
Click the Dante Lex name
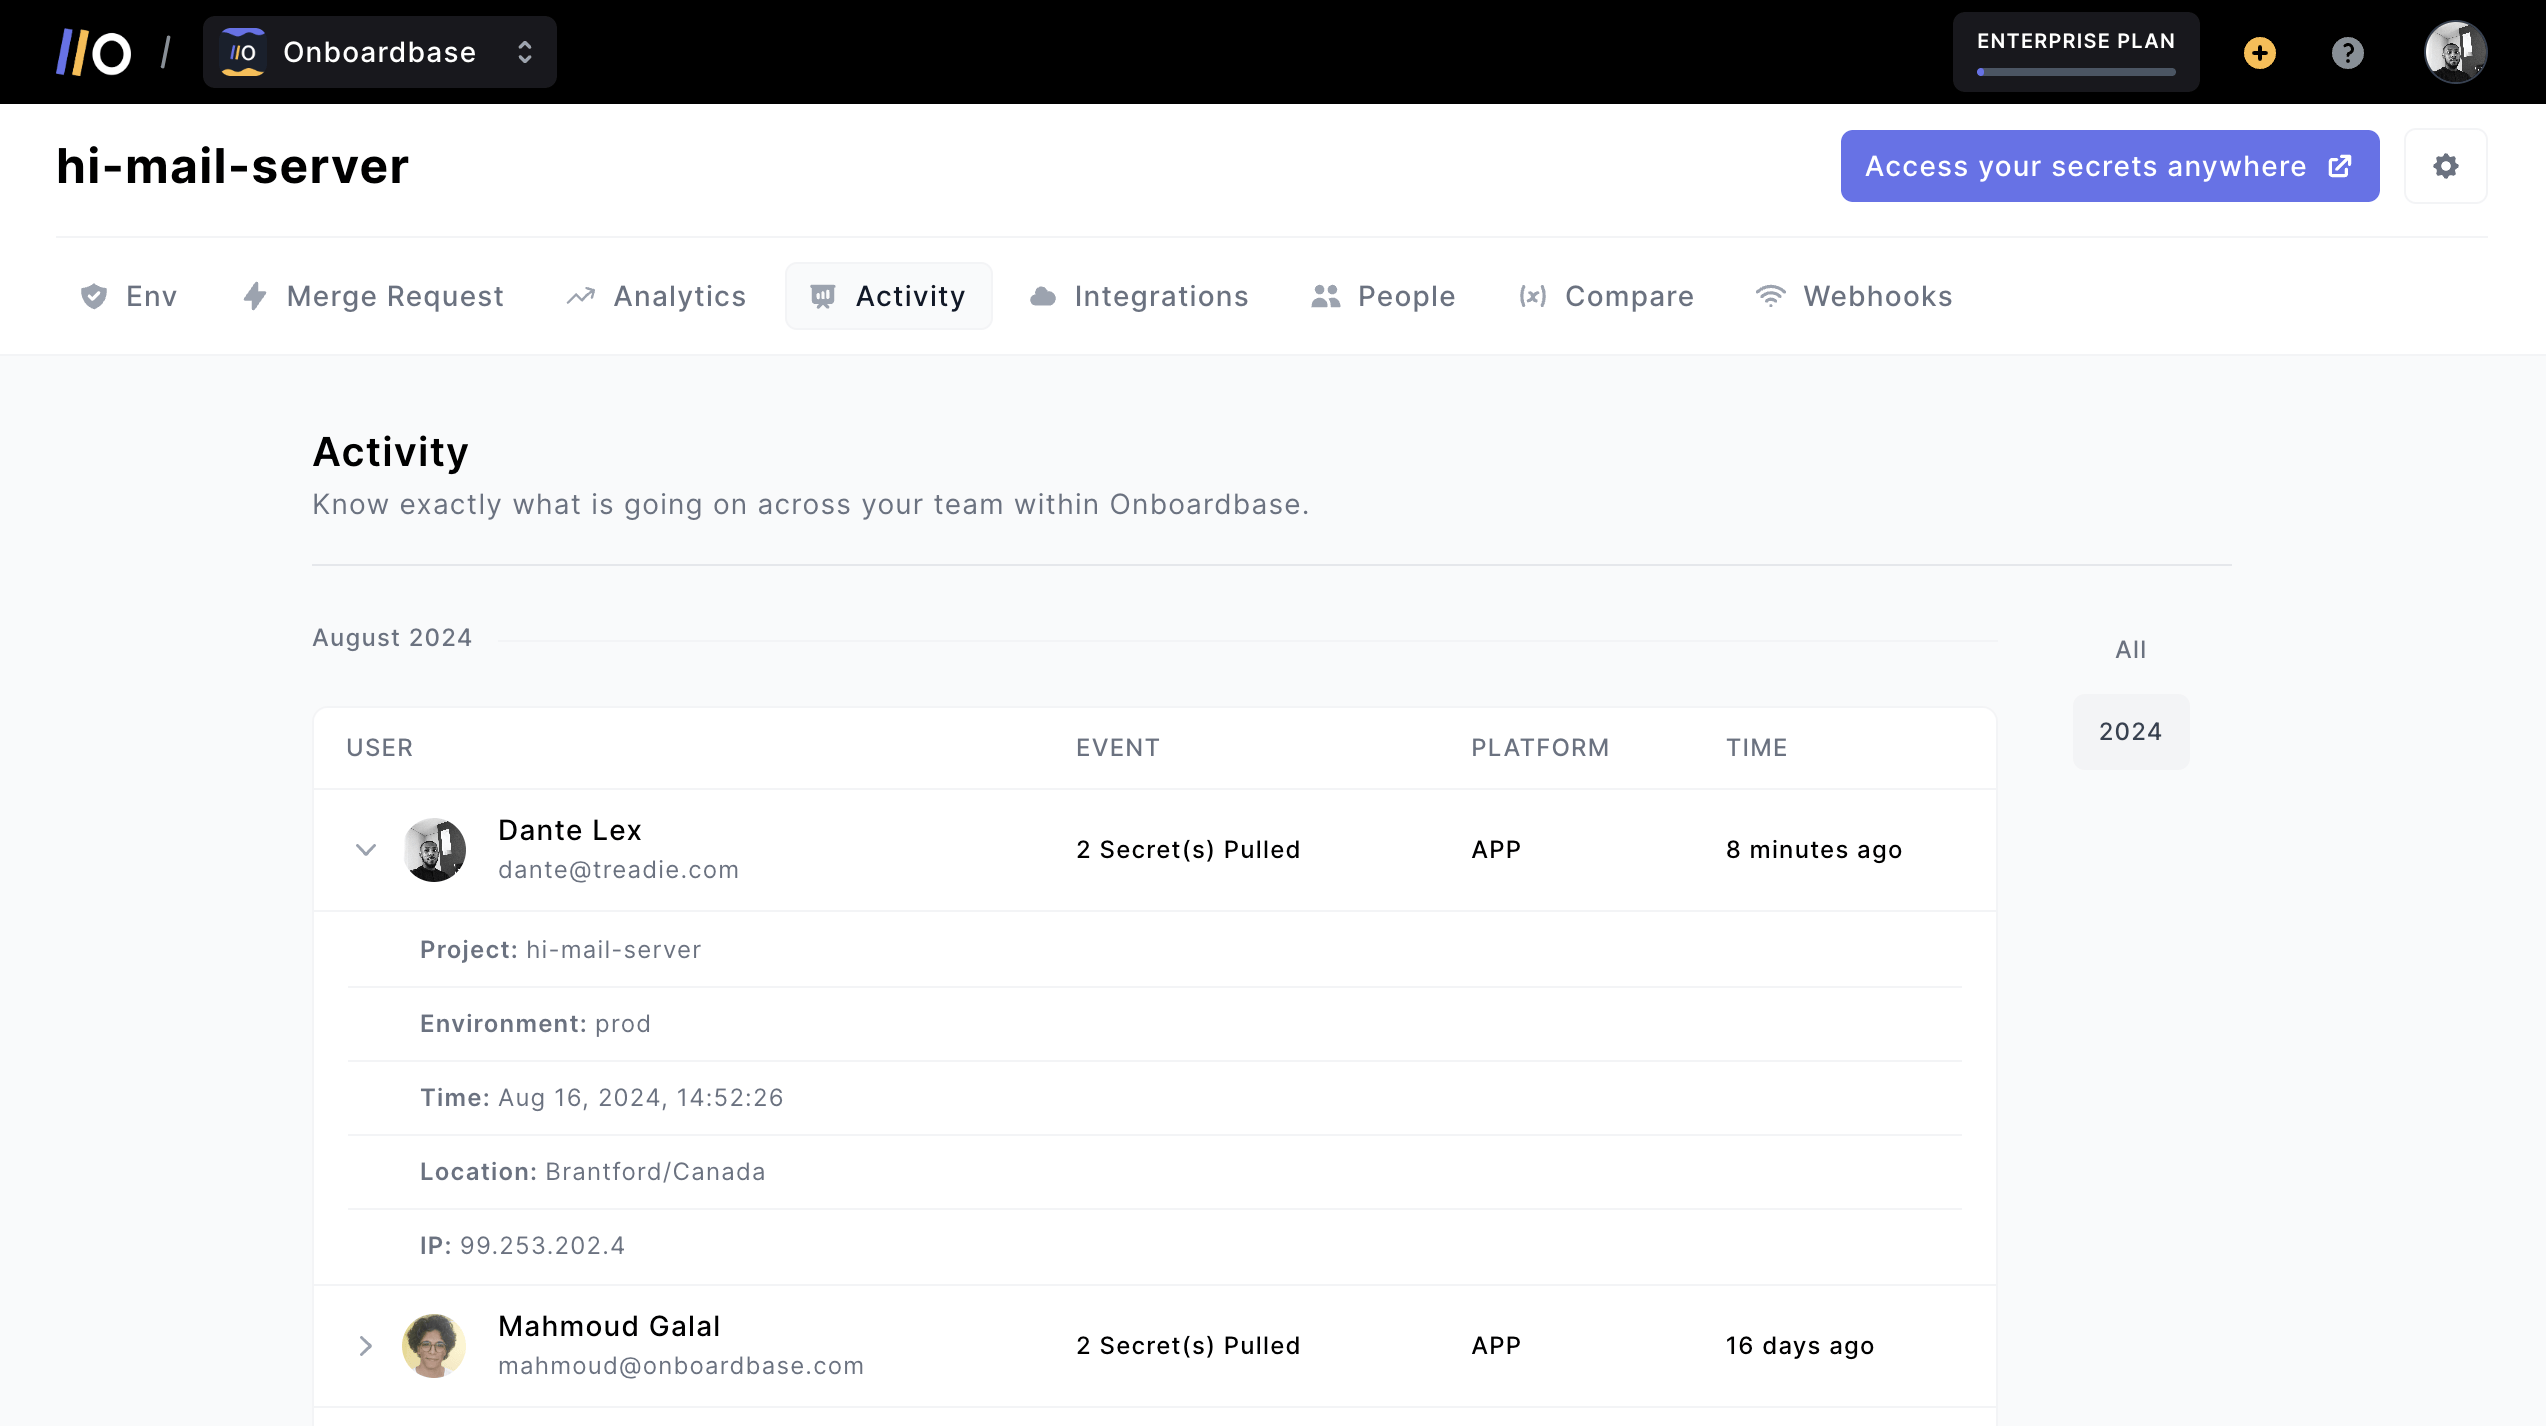coord(570,830)
